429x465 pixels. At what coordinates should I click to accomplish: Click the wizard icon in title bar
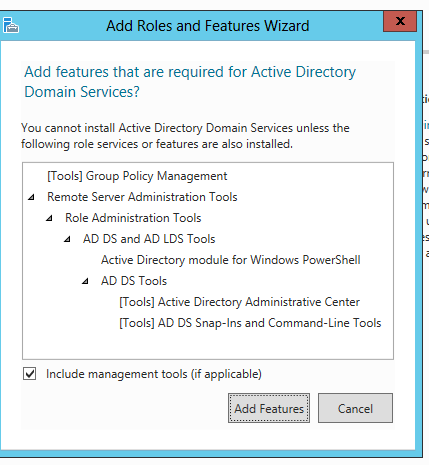tap(11, 25)
